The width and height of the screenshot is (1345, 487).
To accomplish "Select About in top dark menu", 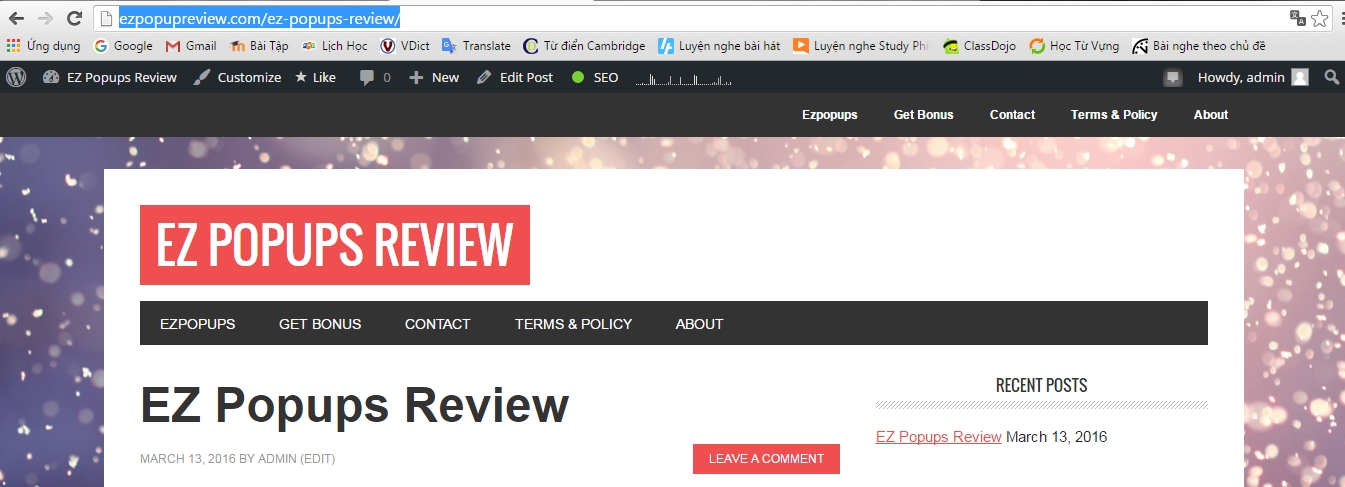I will tap(1211, 115).
